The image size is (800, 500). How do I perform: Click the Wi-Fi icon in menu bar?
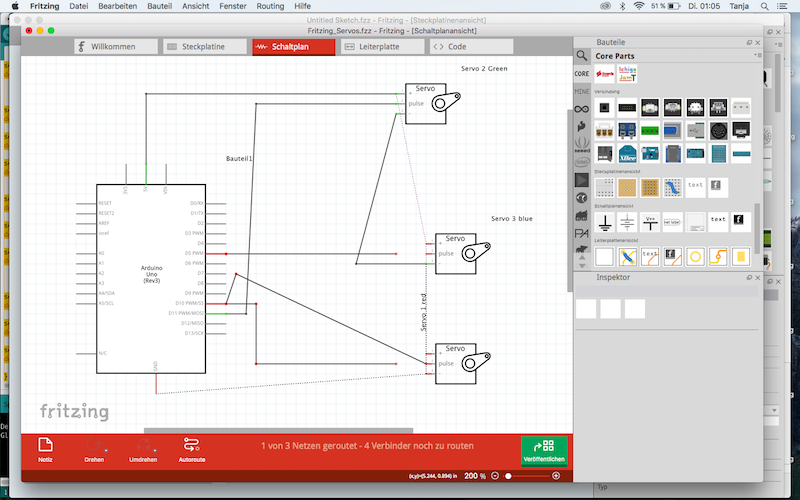(x=639, y=6)
